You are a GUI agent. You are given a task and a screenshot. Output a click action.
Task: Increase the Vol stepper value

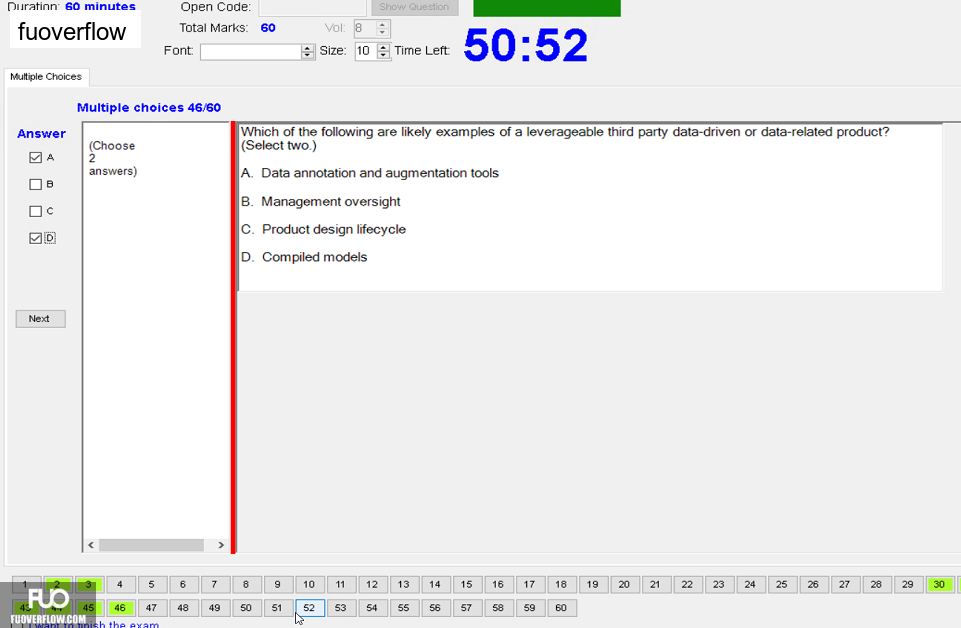[x=382, y=25]
